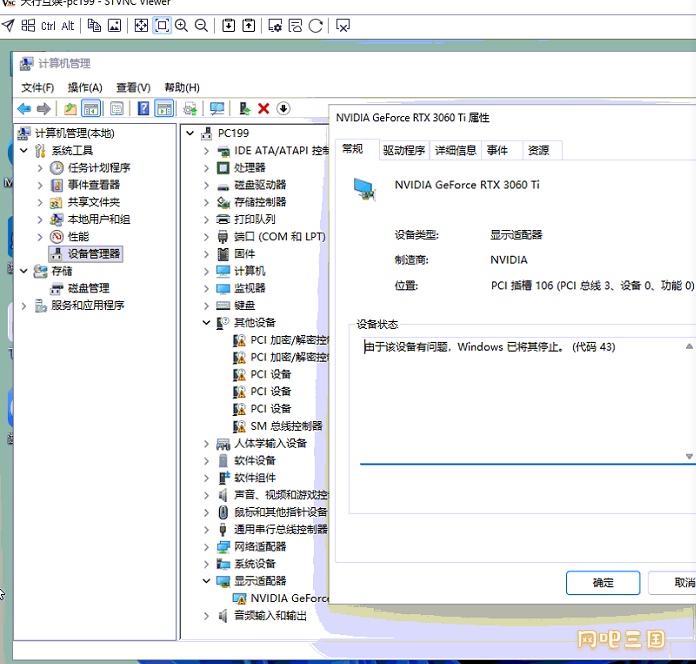The width and height of the screenshot is (696, 664).
Task: Expand the 服务和应用程序 node
Action: (24, 305)
